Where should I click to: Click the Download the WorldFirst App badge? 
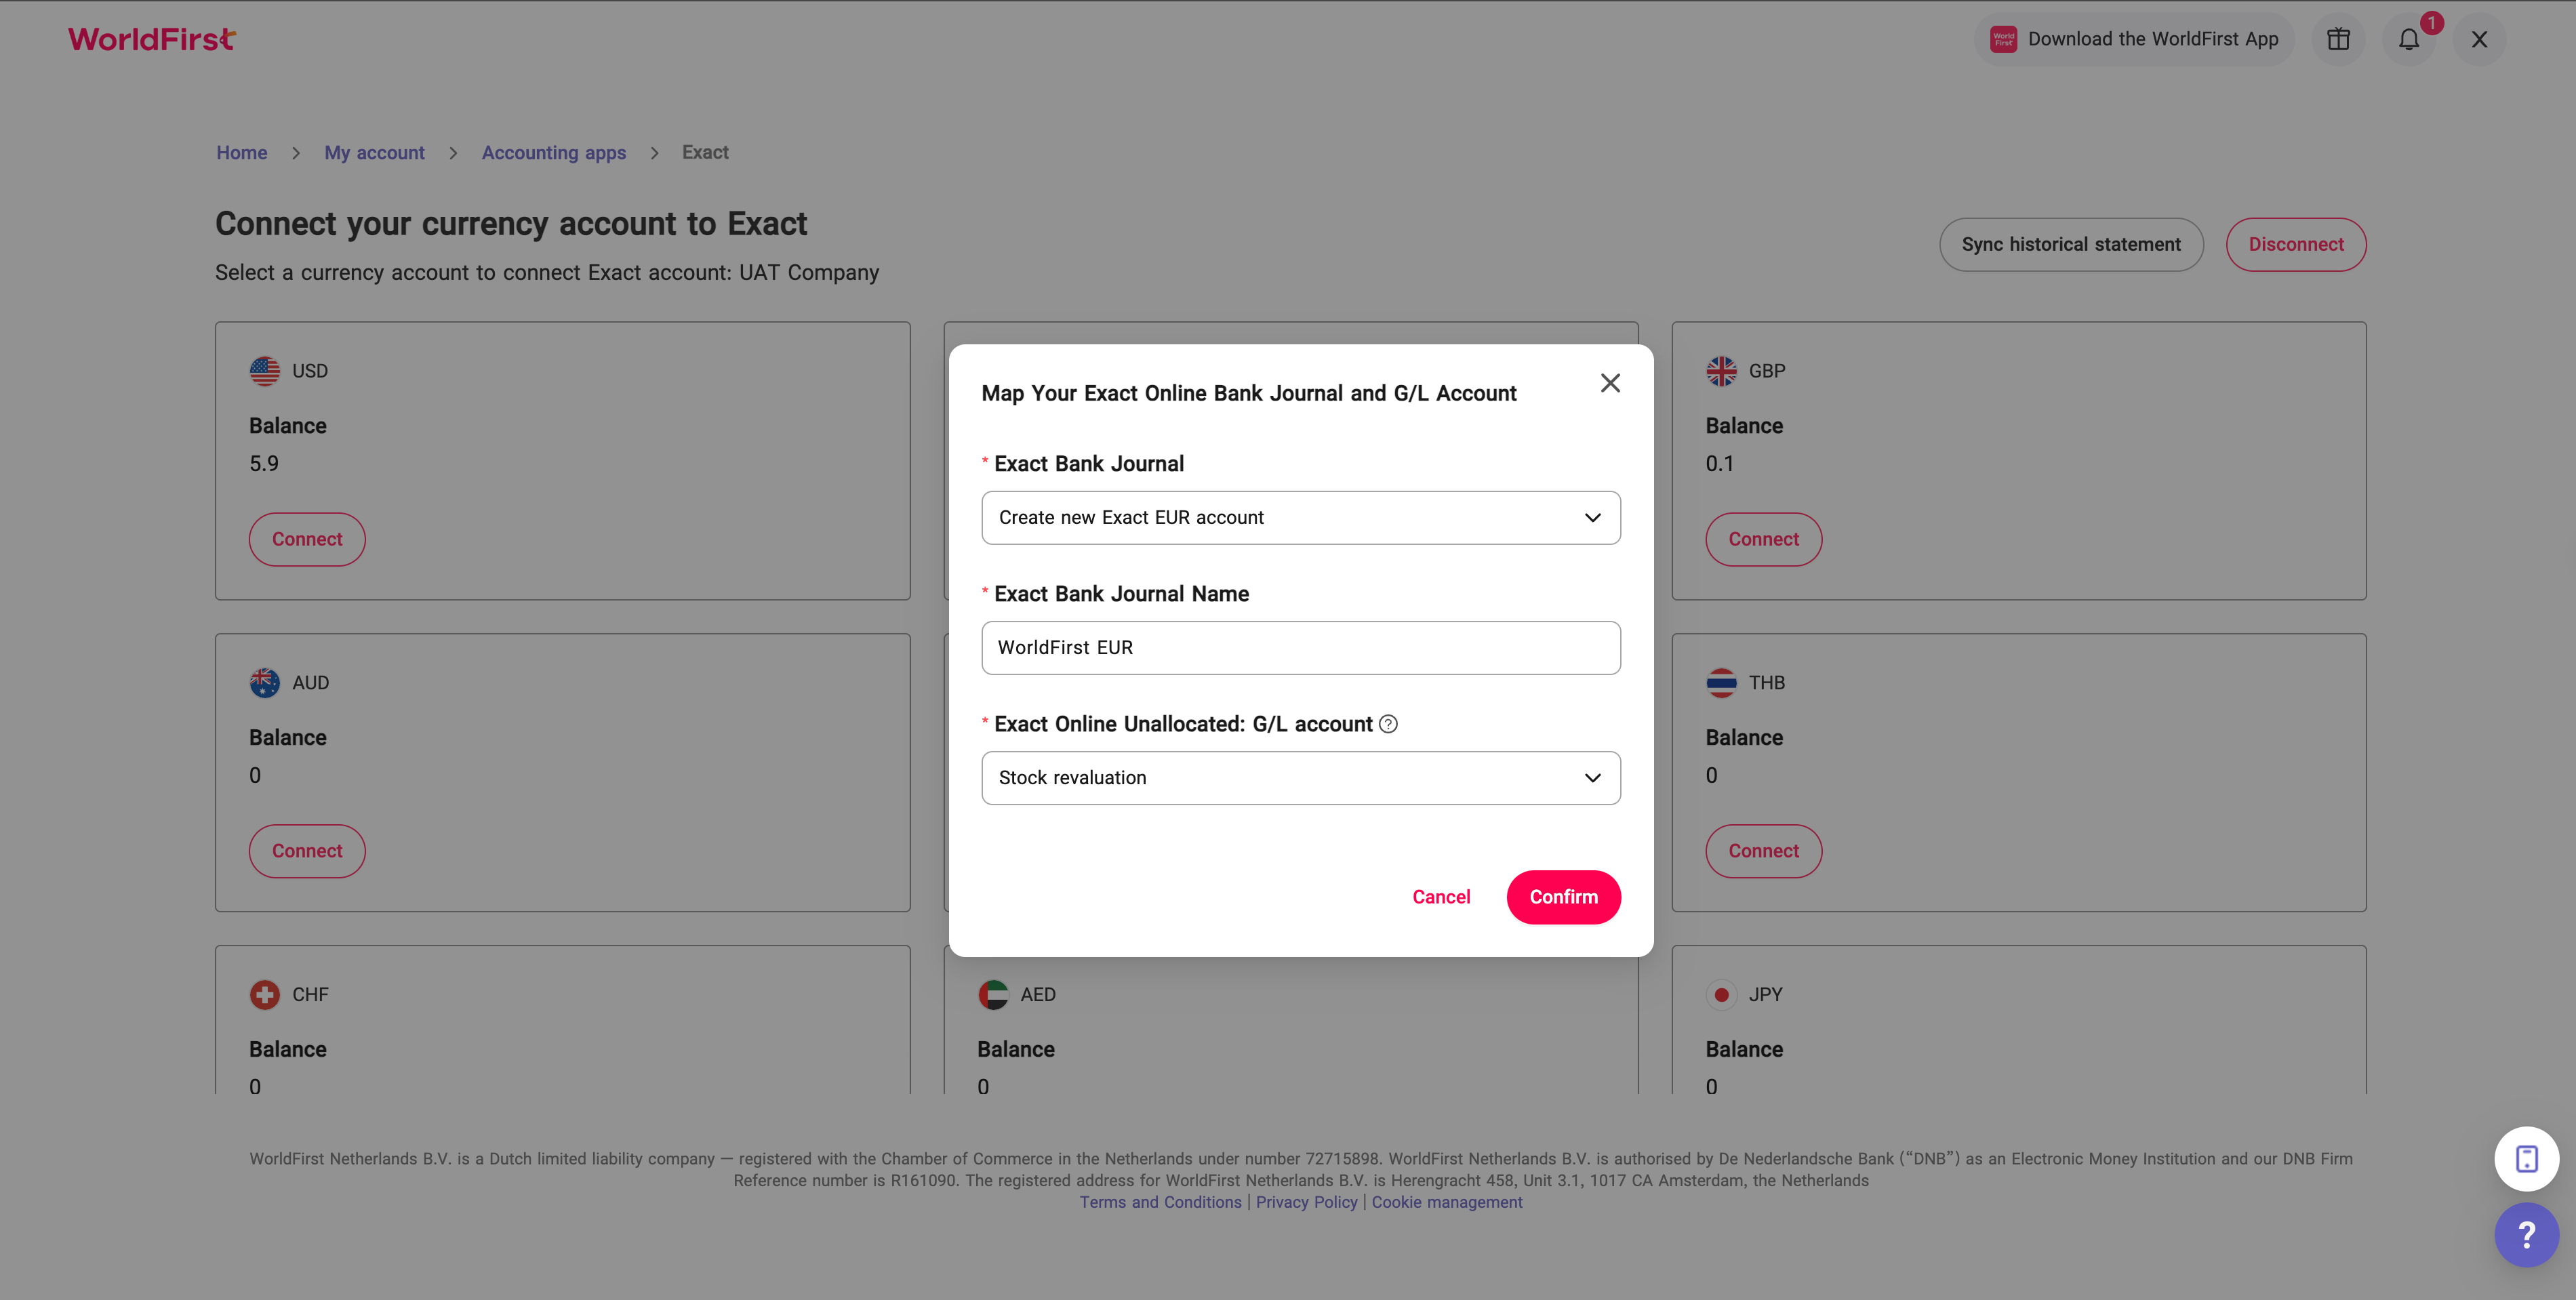[x=2134, y=39]
